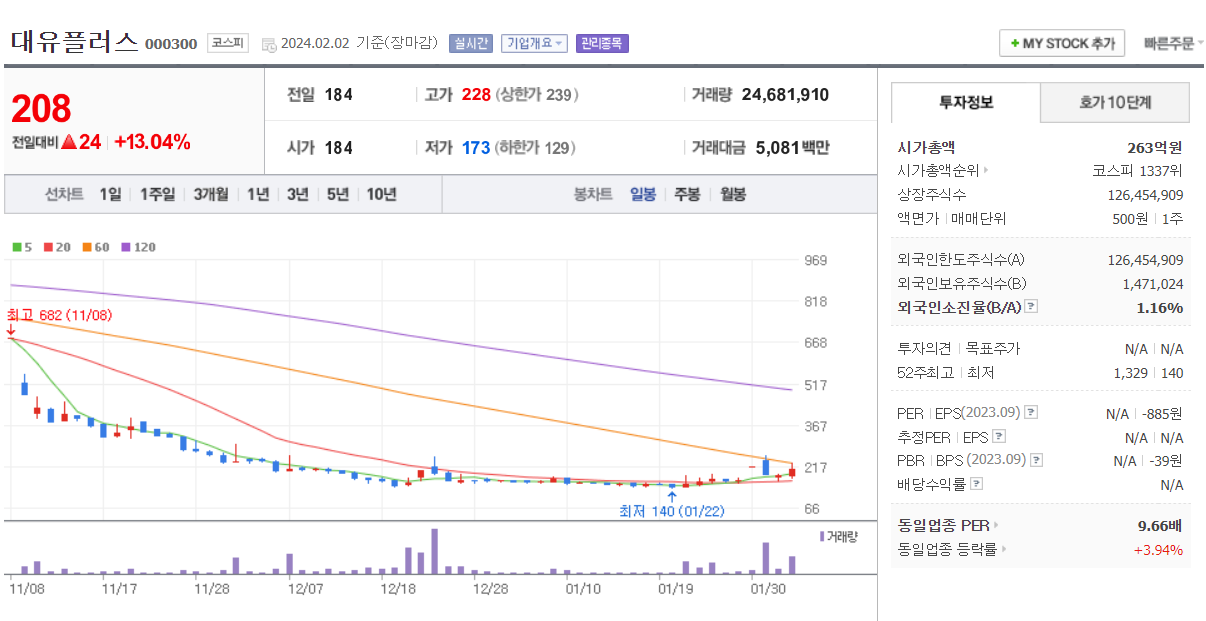This screenshot has width=1206, height=621.
Task: Click the +13.04% change value
Action: pyautogui.click(x=152, y=142)
